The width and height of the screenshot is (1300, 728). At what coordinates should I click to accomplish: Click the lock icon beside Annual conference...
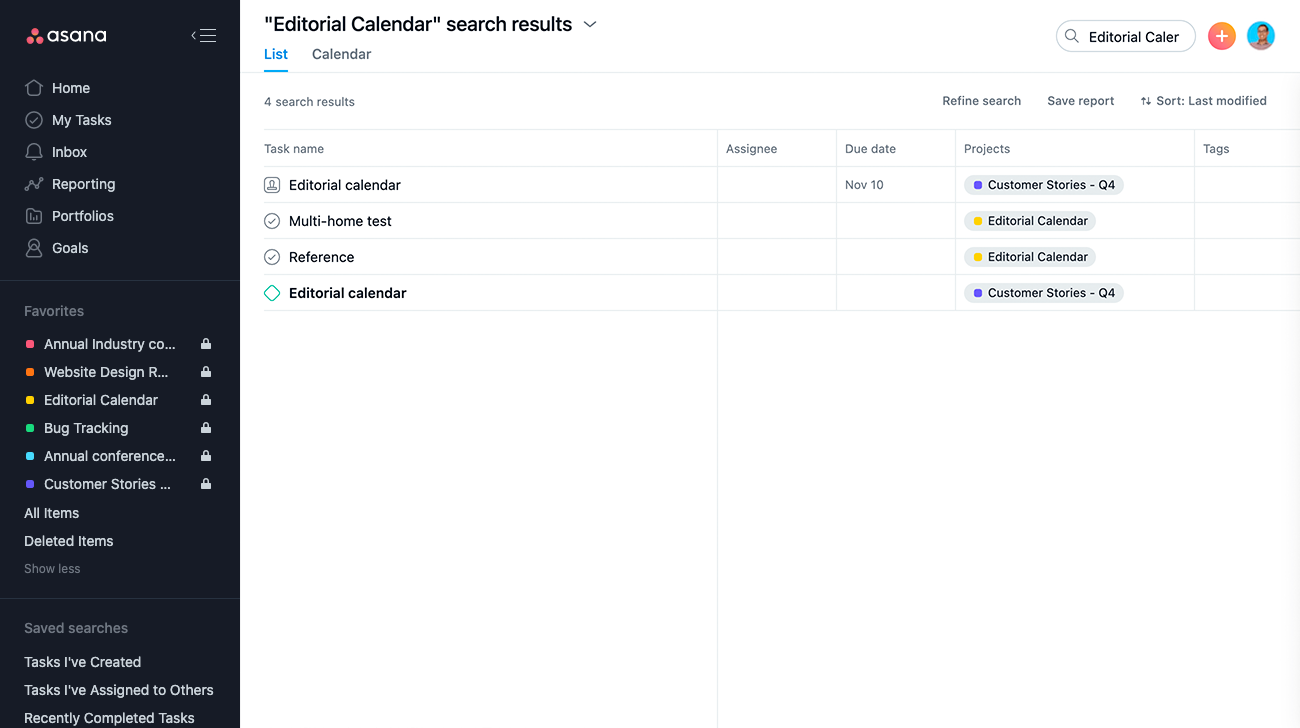206,456
